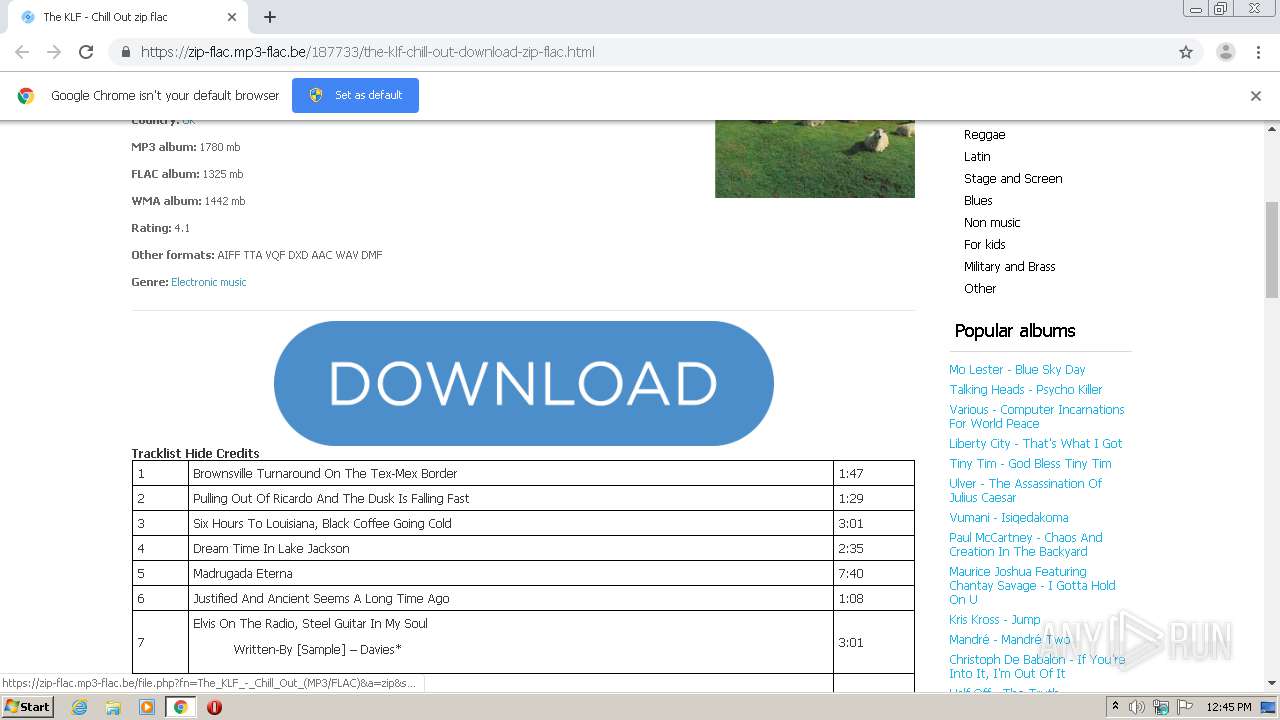Choose the Blues category
This screenshot has width=1280, height=720.
click(978, 200)
